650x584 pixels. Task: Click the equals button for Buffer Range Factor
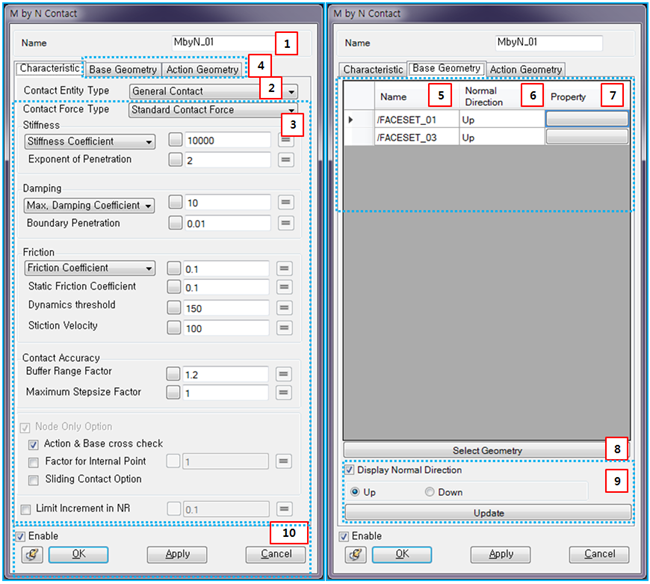tap(284, 374)
